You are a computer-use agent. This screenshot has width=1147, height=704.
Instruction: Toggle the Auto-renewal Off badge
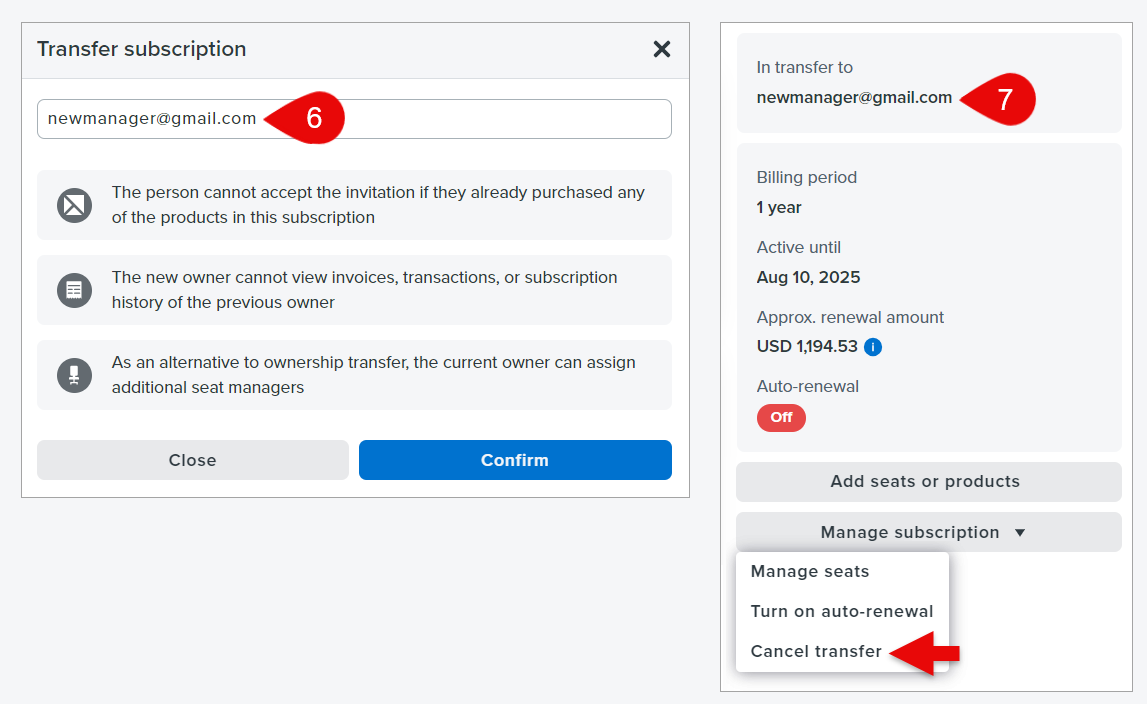781,418
